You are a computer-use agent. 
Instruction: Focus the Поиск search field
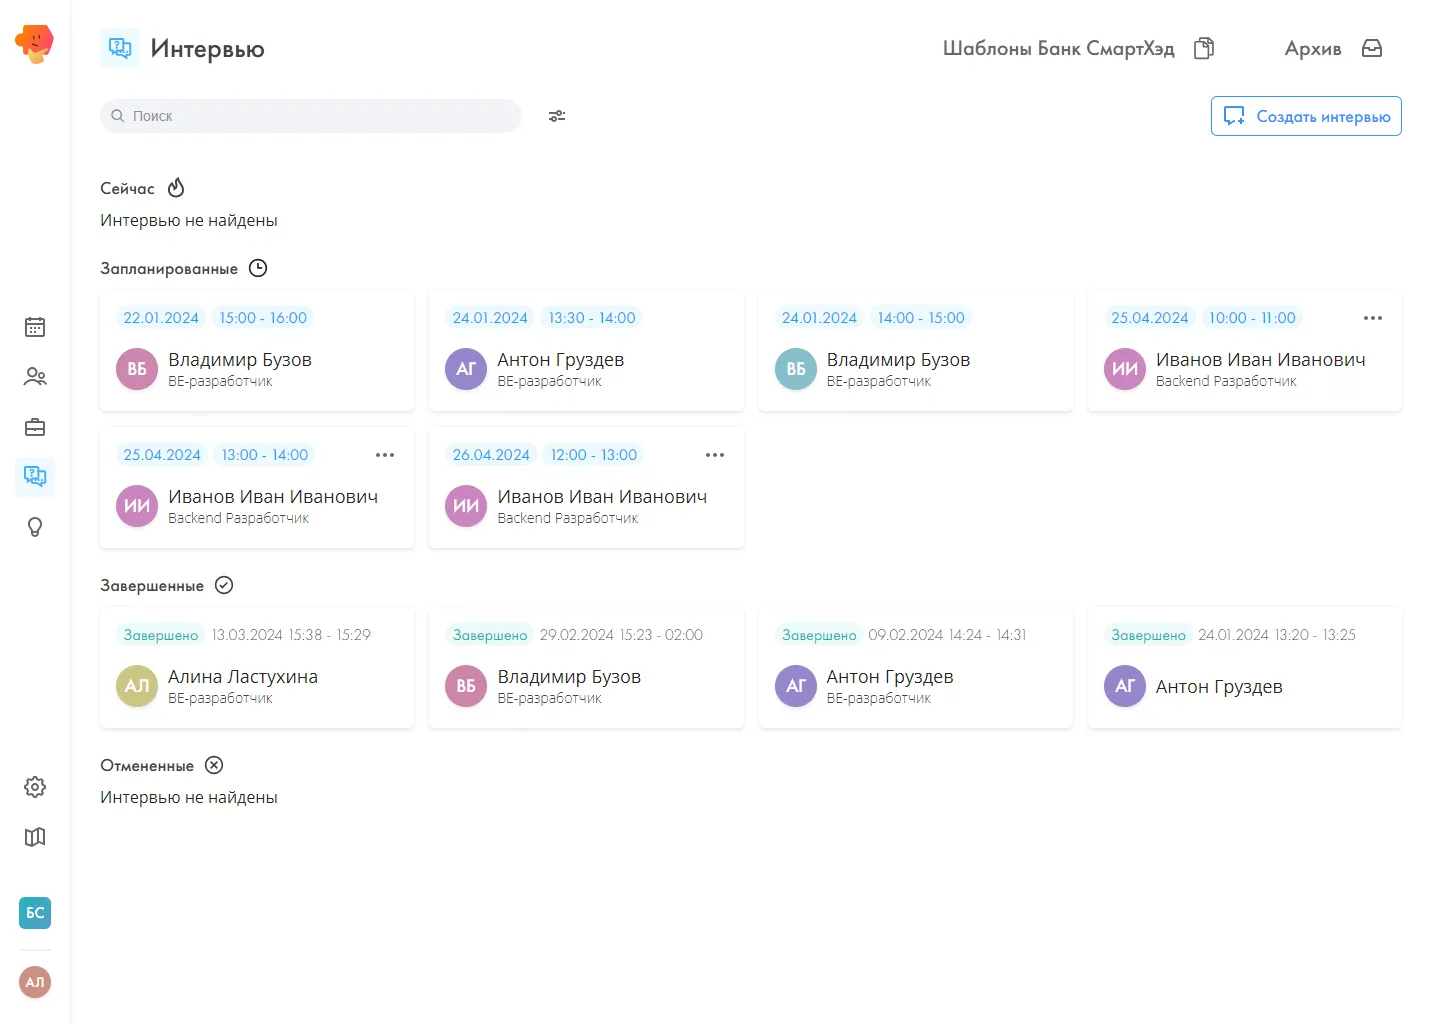(x=311, y=116)
